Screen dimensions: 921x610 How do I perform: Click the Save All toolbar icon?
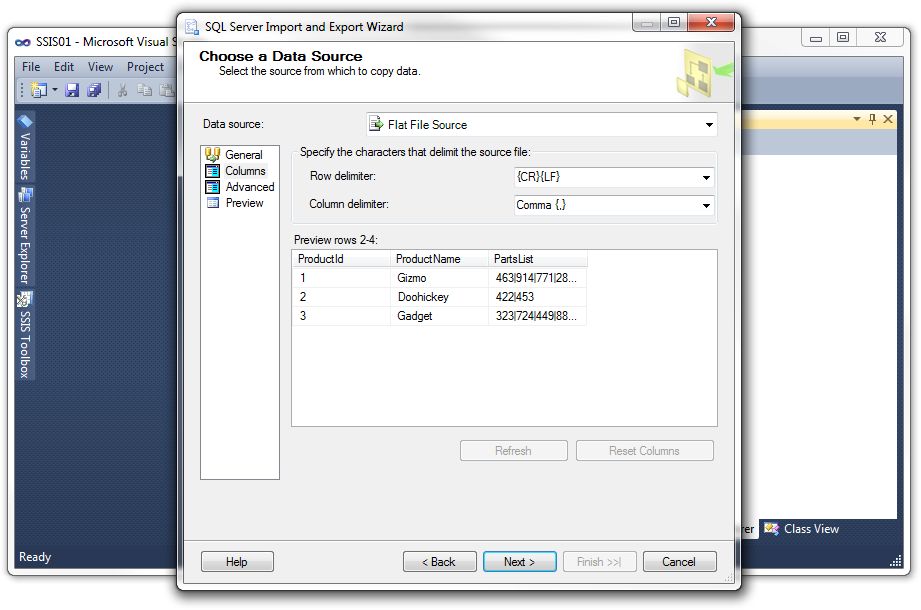point(94,90)
